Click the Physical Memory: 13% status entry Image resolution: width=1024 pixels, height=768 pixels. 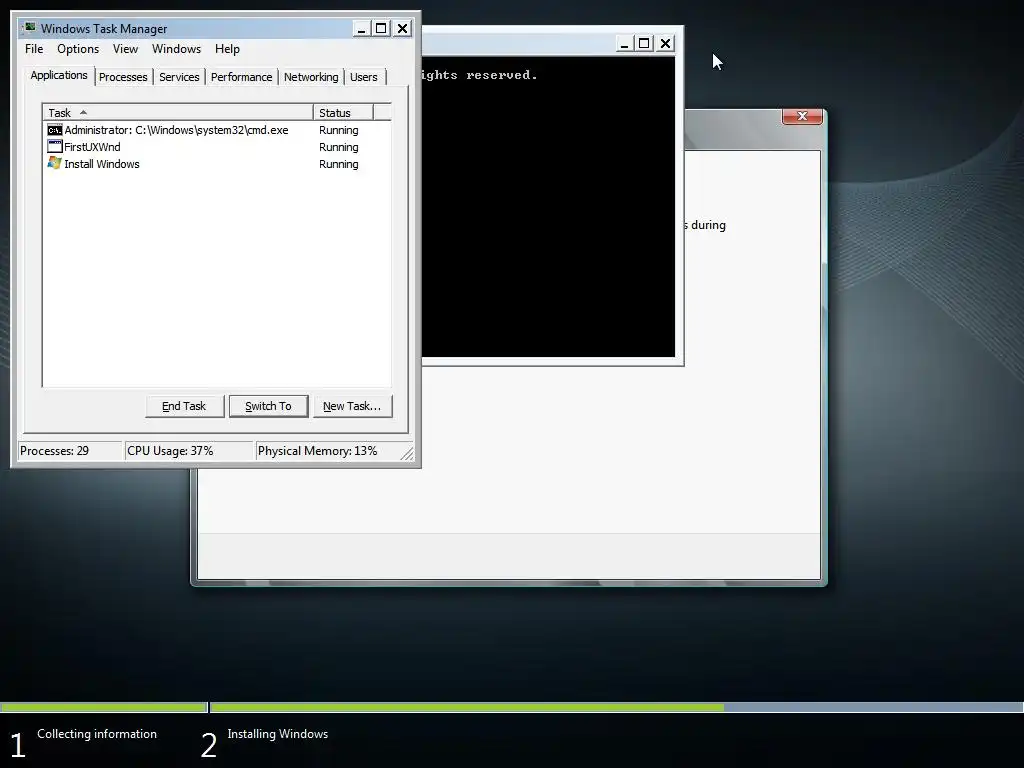pos(327,451)
